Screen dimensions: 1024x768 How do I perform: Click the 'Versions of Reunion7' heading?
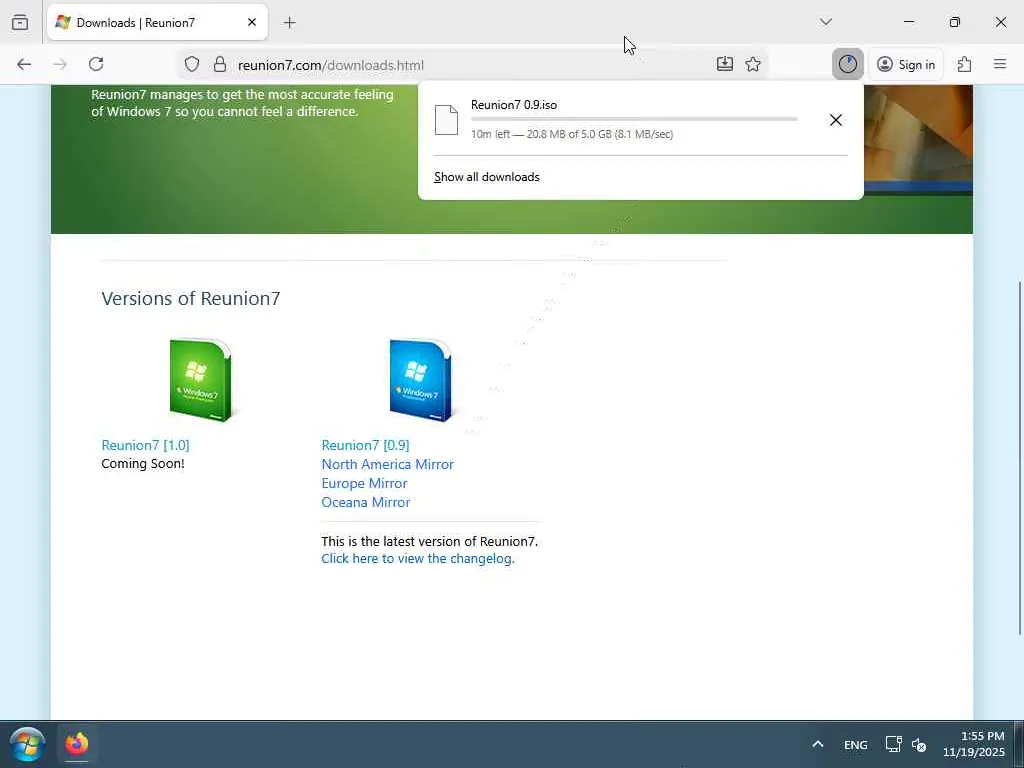[191, 298]
